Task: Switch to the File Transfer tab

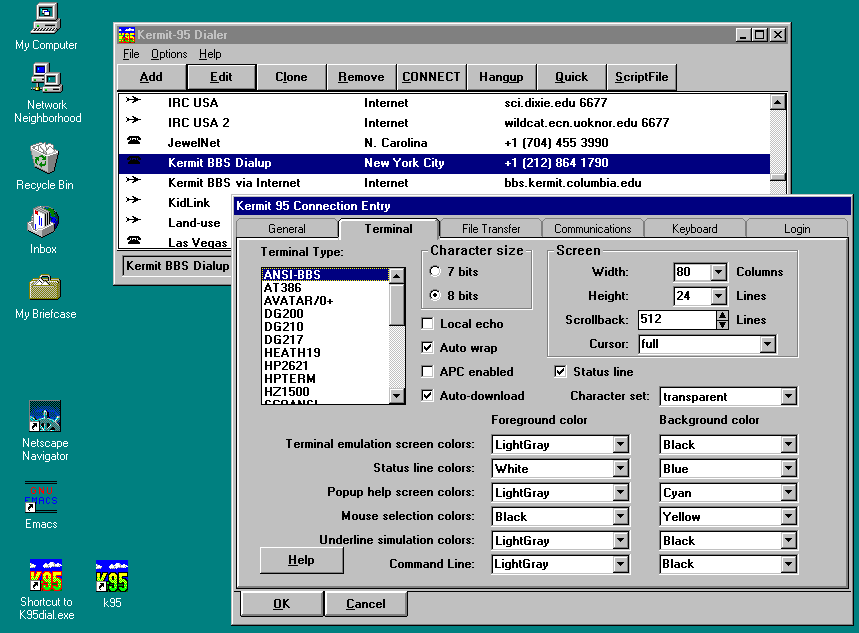Action: point(491,229)
